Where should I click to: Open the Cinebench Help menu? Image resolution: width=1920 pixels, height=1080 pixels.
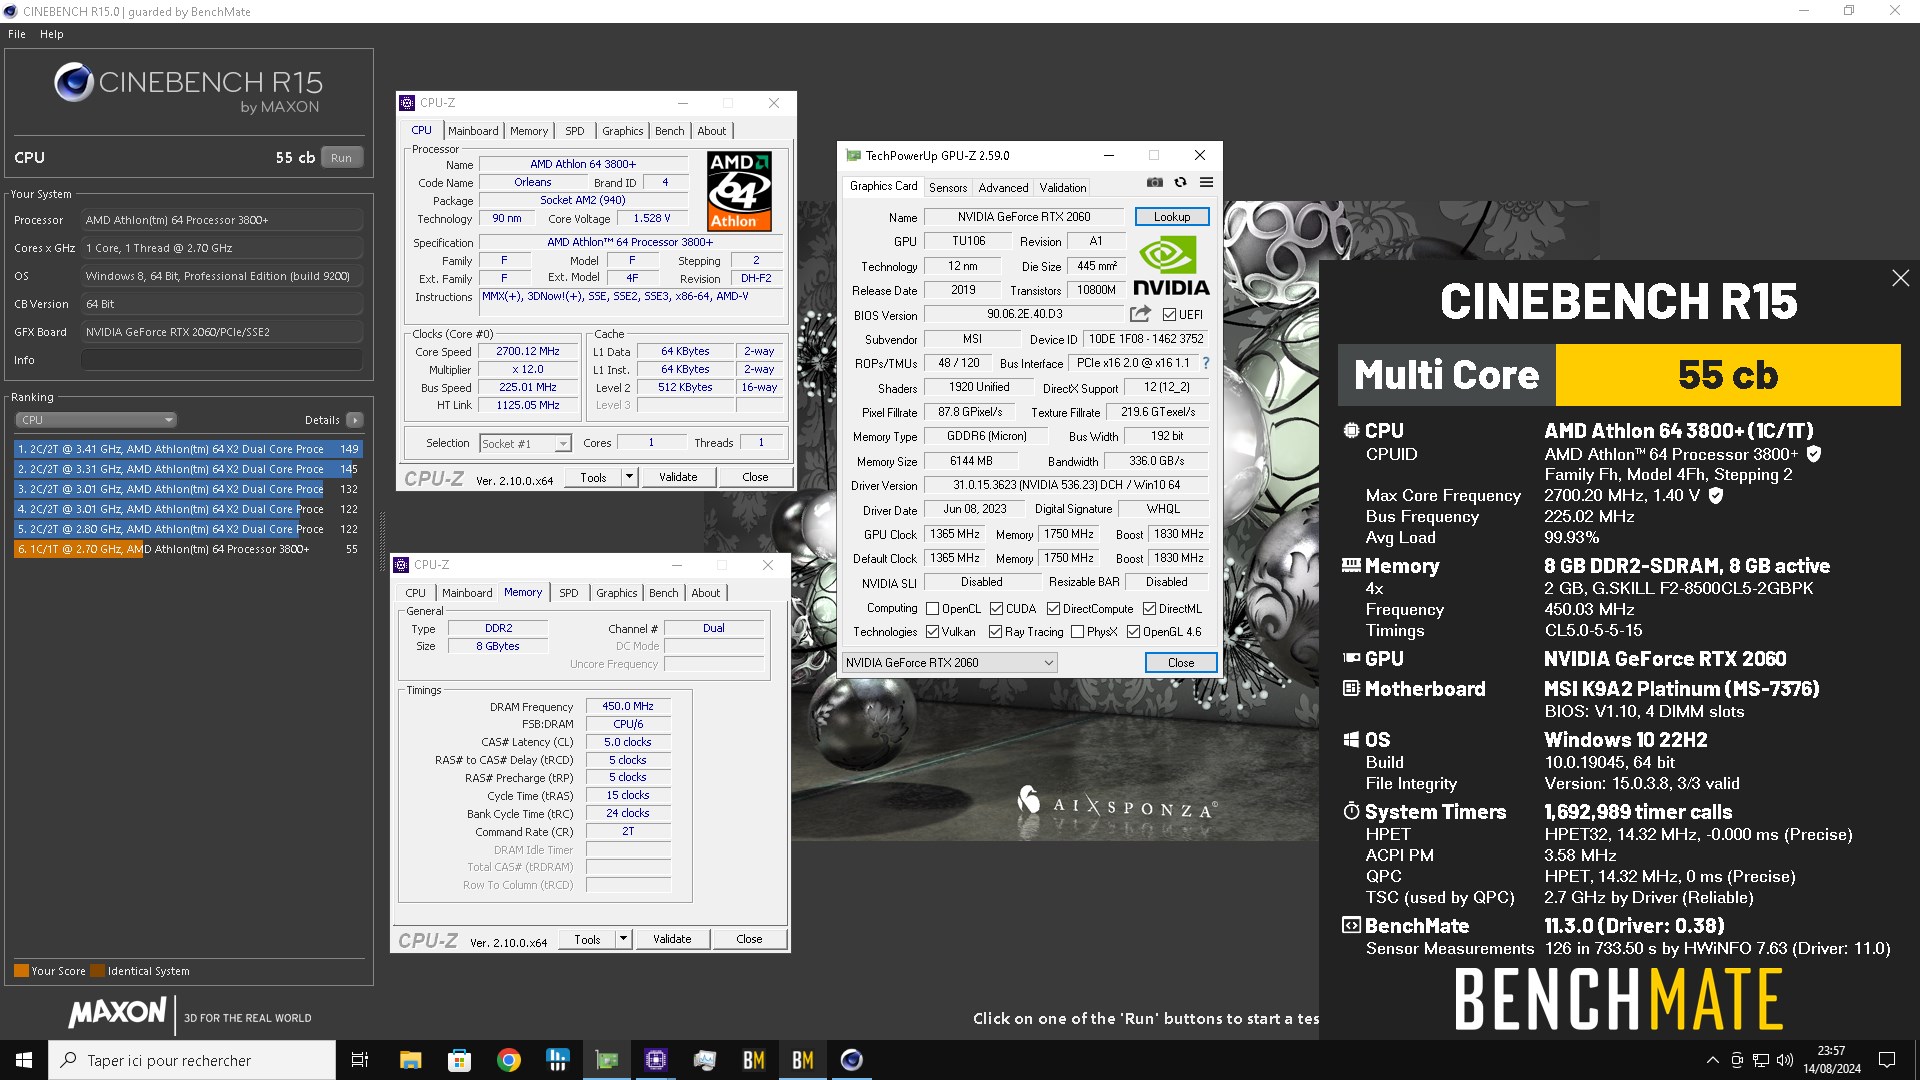pos(52,34)
